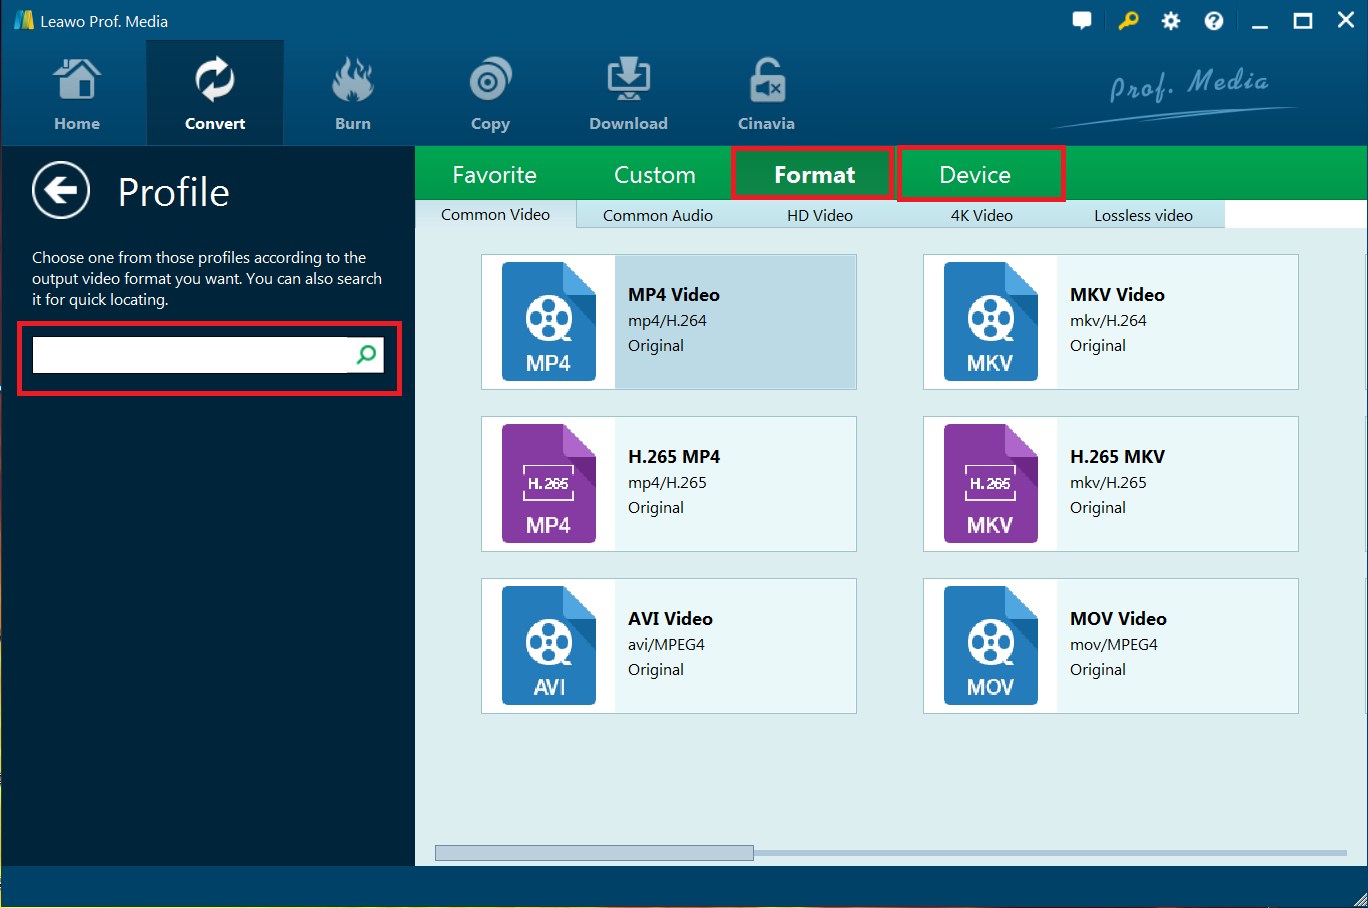The height and width of the screenshot is (908, 1368).
Task: Choose the H.265 MKV profile
Action: (x=1110, y=483)
